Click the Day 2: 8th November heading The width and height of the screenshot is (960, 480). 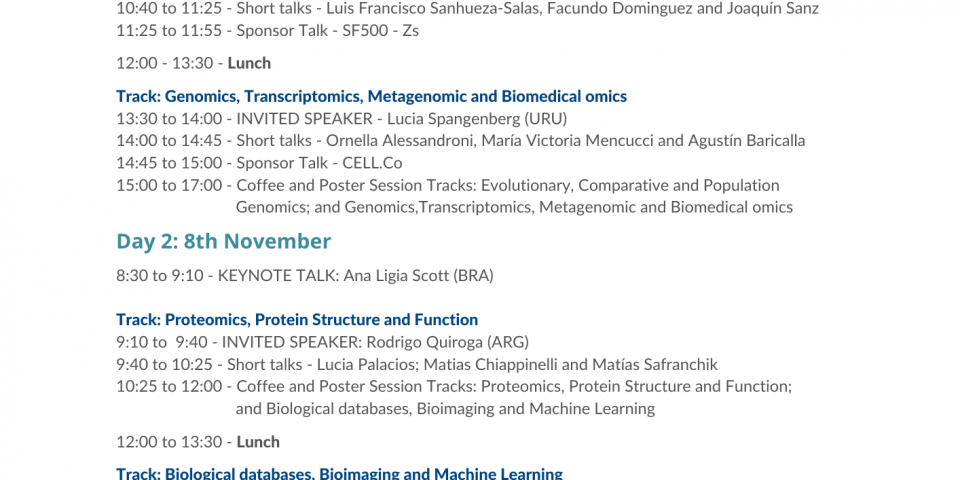223,241
